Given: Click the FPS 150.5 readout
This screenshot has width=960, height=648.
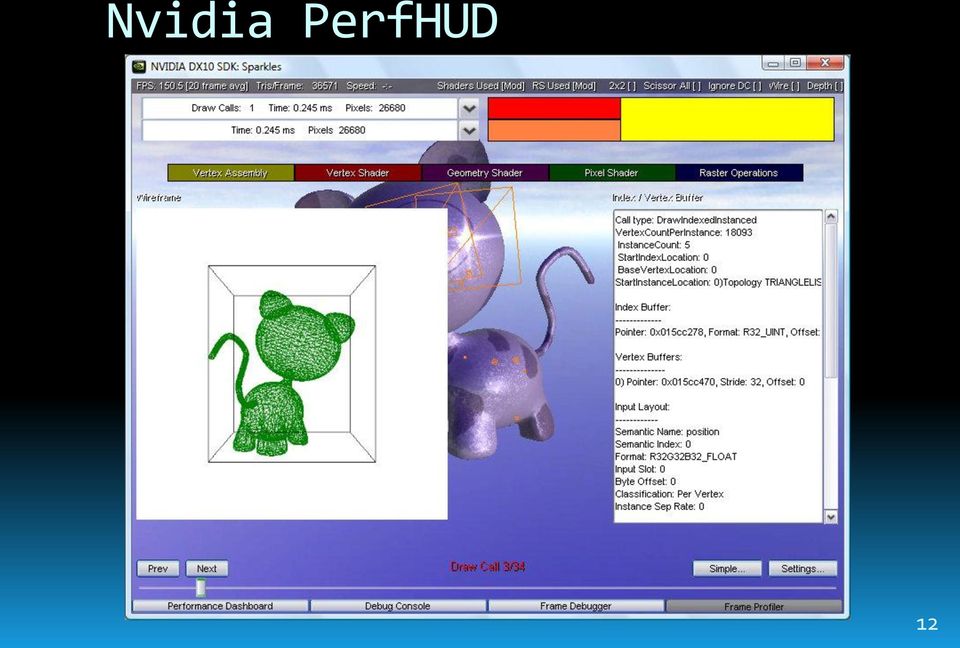Looking at the screenshot, I should click(192, 86).
